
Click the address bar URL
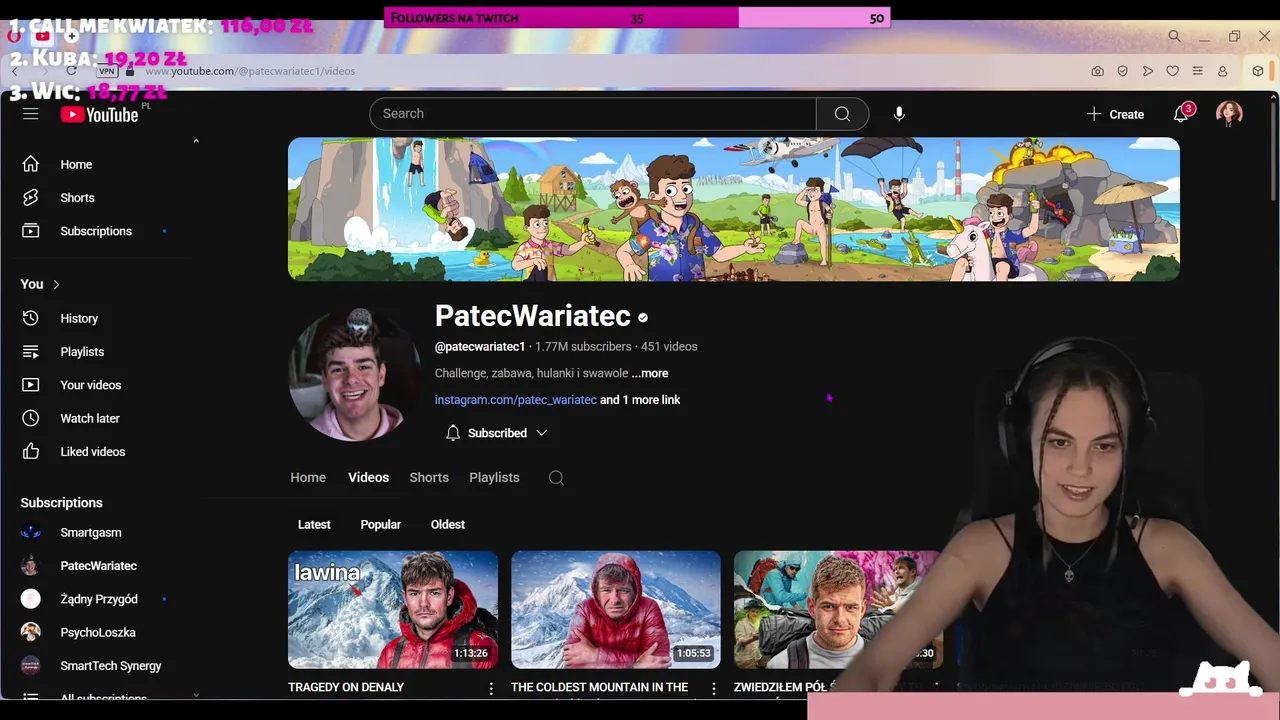250,71
